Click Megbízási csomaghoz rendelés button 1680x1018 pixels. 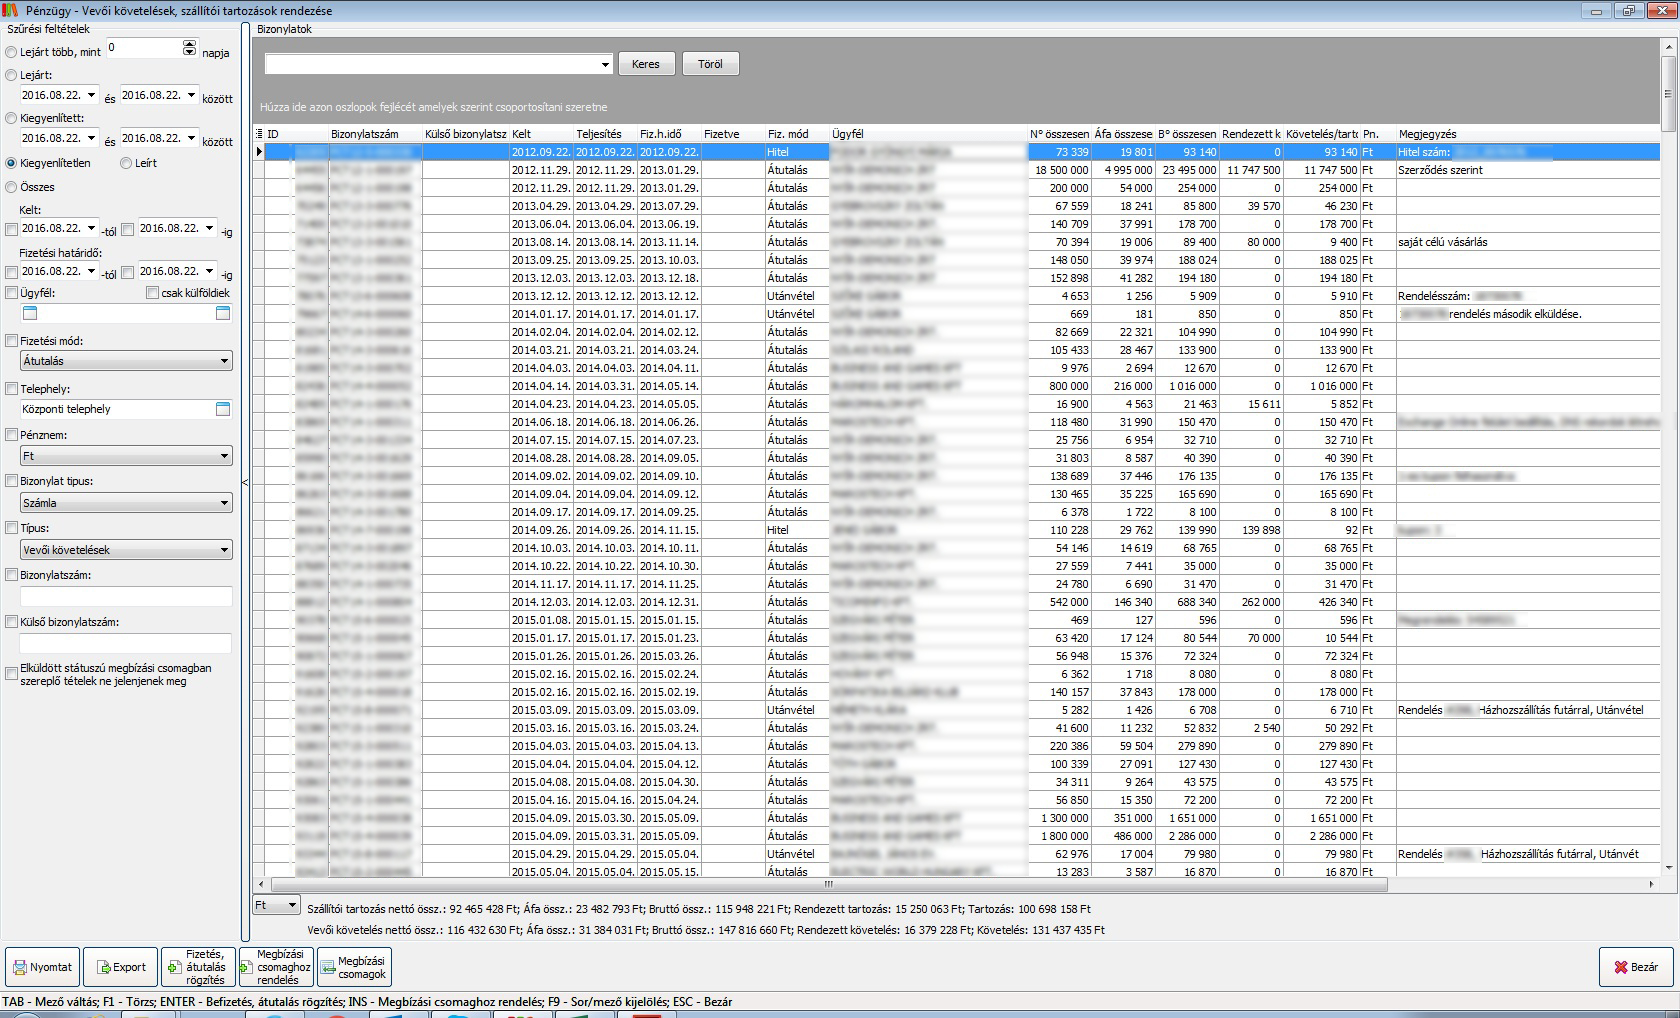coord(276,967)
